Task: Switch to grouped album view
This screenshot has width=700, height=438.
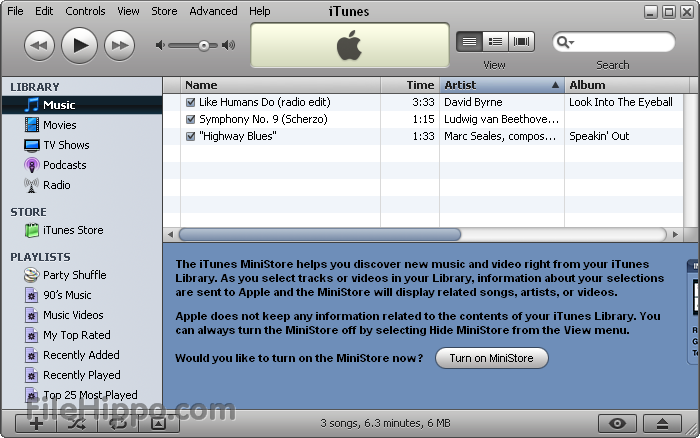Action: click(495, 42)
